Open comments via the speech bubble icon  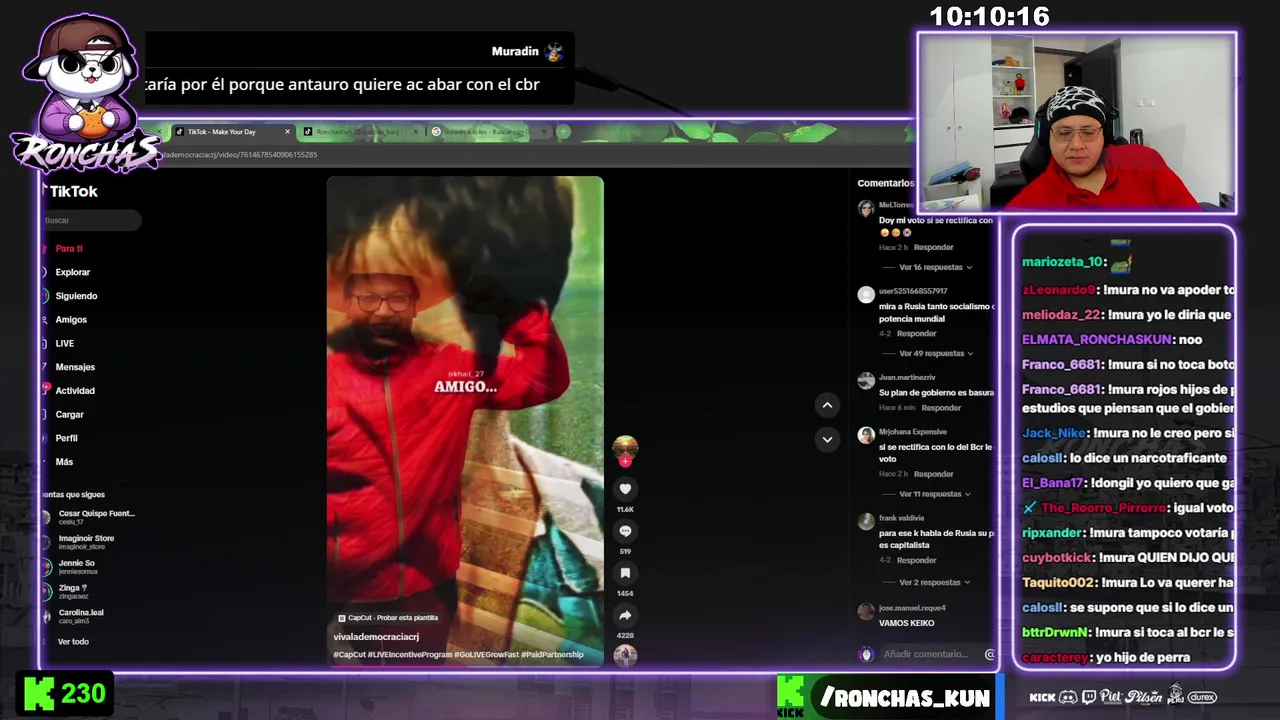pos(625,531)
